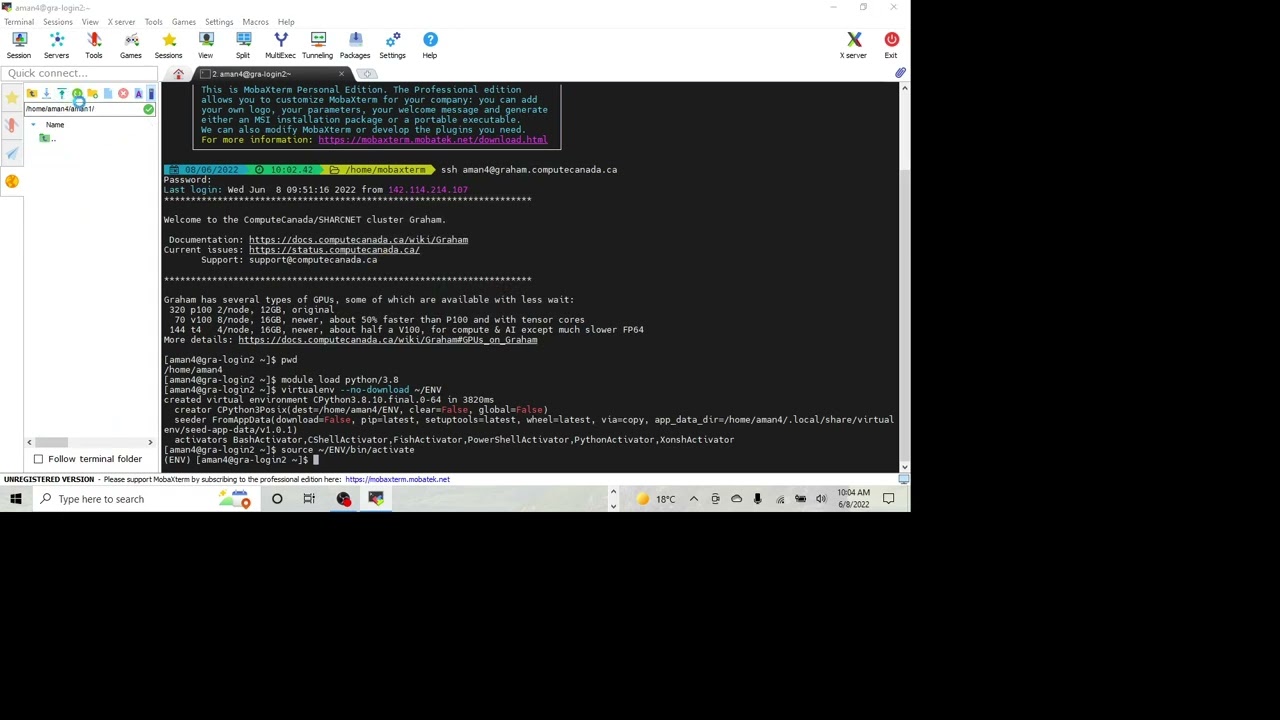Start the X server button

(853, 45)
